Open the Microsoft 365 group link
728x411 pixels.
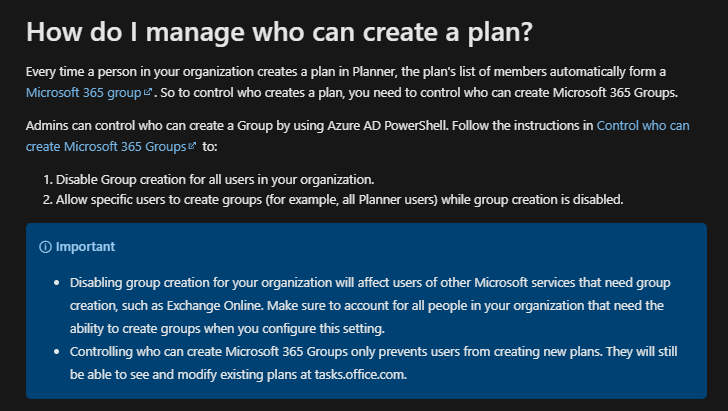tap(84, 92)
